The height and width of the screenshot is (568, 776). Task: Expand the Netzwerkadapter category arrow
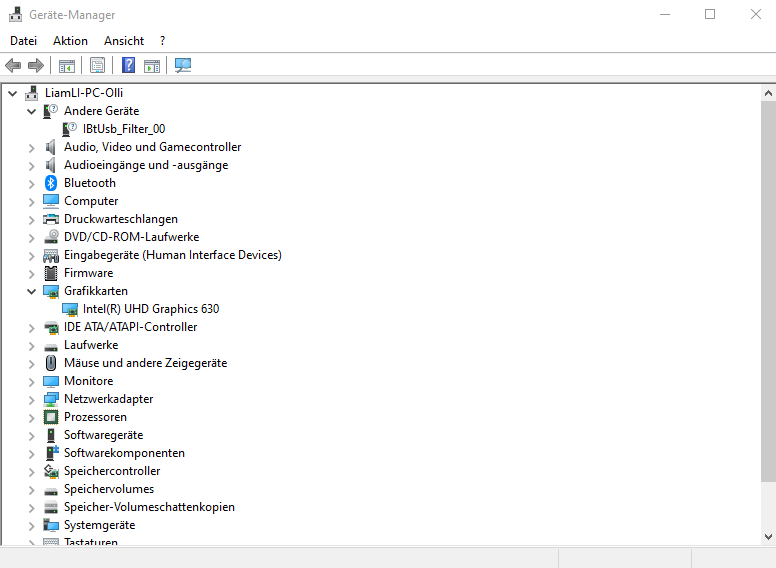coord(32,399)
